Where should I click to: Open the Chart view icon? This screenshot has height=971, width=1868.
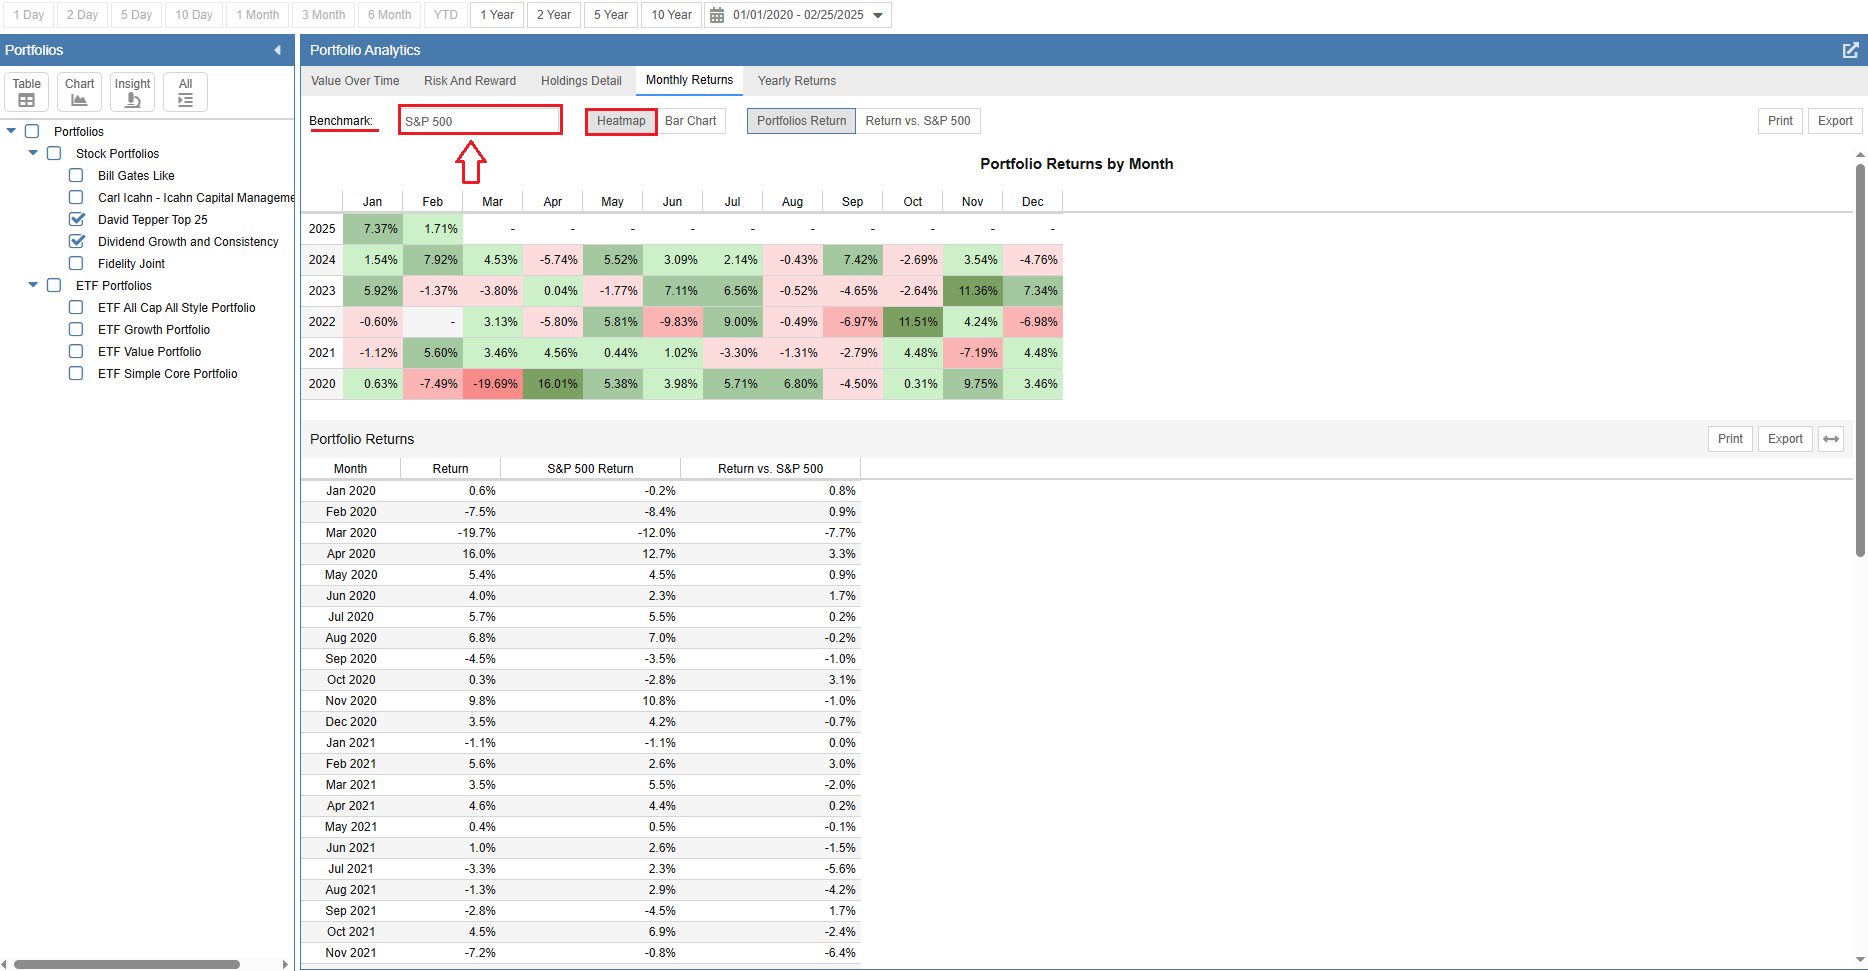(x=79, y=92)
